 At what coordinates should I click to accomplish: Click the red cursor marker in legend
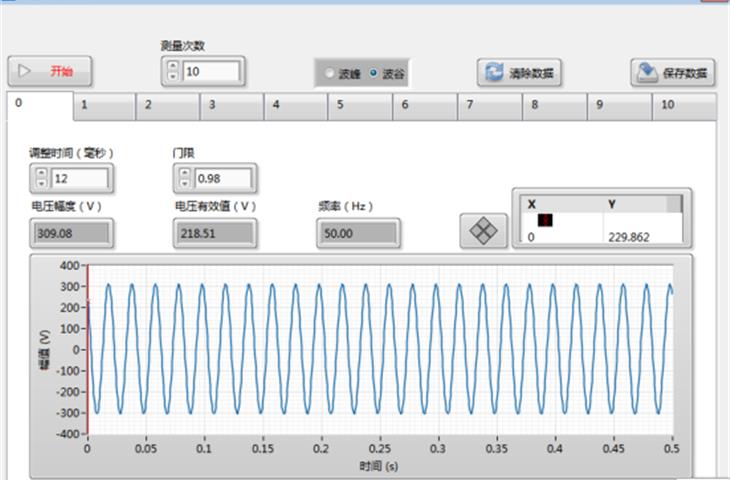[x=545, y=220]
